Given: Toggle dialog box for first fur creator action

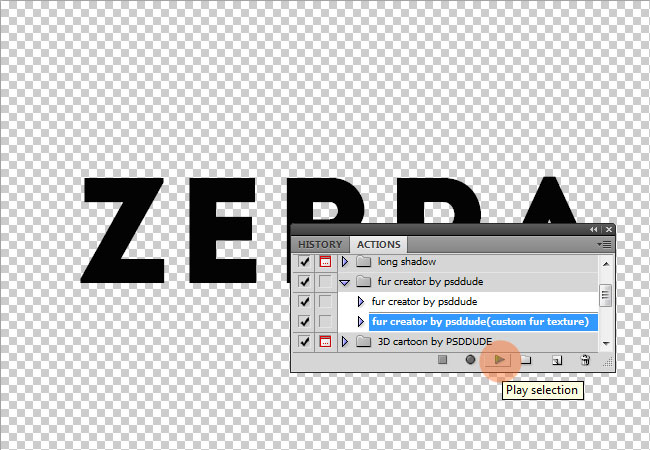Looking at the screenshot, I should click(x=325, y=302).
